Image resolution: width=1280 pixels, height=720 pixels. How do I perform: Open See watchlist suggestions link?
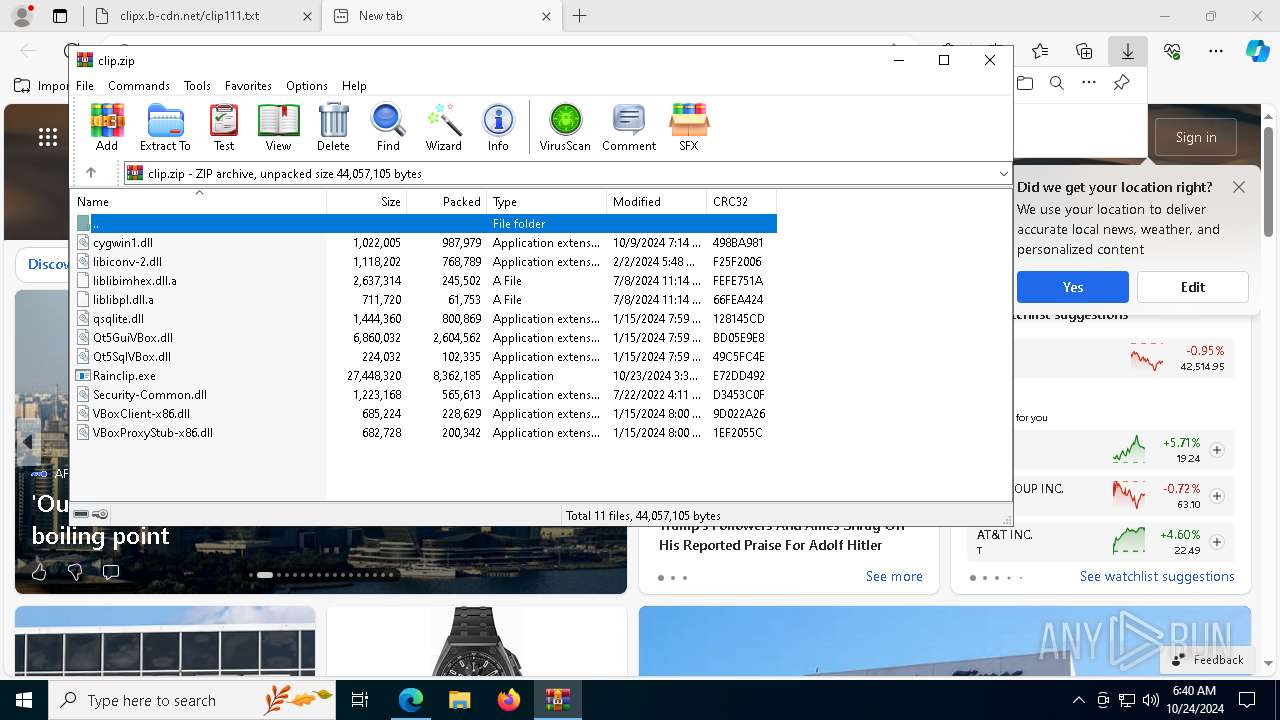click(x=1157, y=576)
